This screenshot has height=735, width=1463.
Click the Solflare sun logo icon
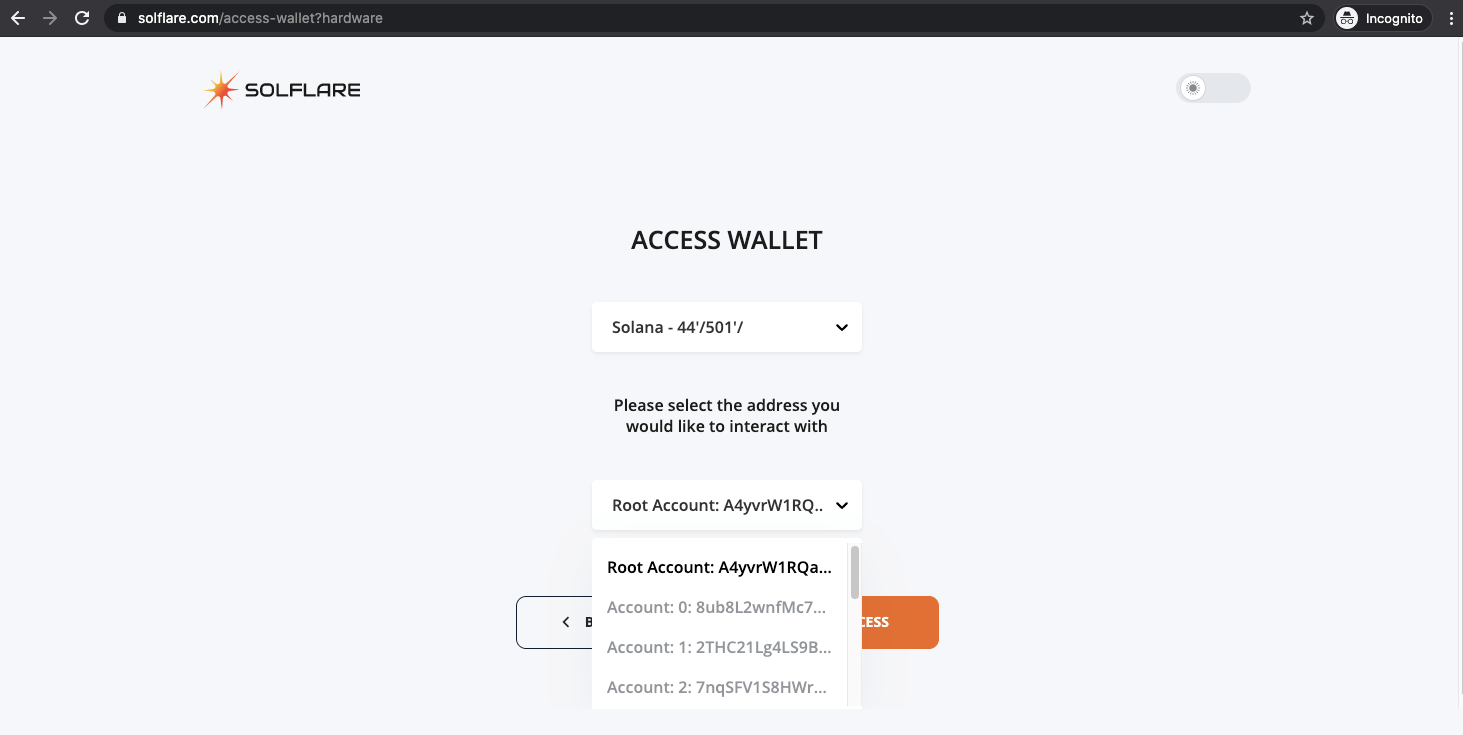point(220,90)
